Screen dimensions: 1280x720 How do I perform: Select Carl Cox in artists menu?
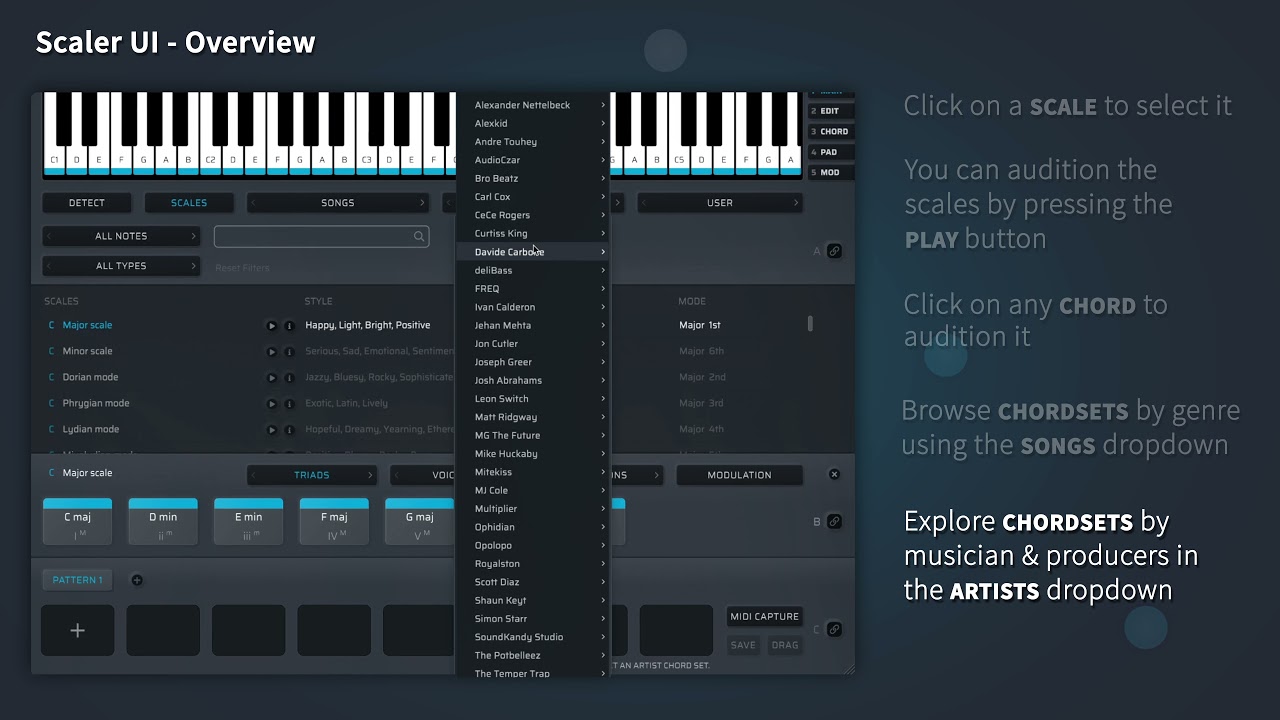click(x=533, y=197)
